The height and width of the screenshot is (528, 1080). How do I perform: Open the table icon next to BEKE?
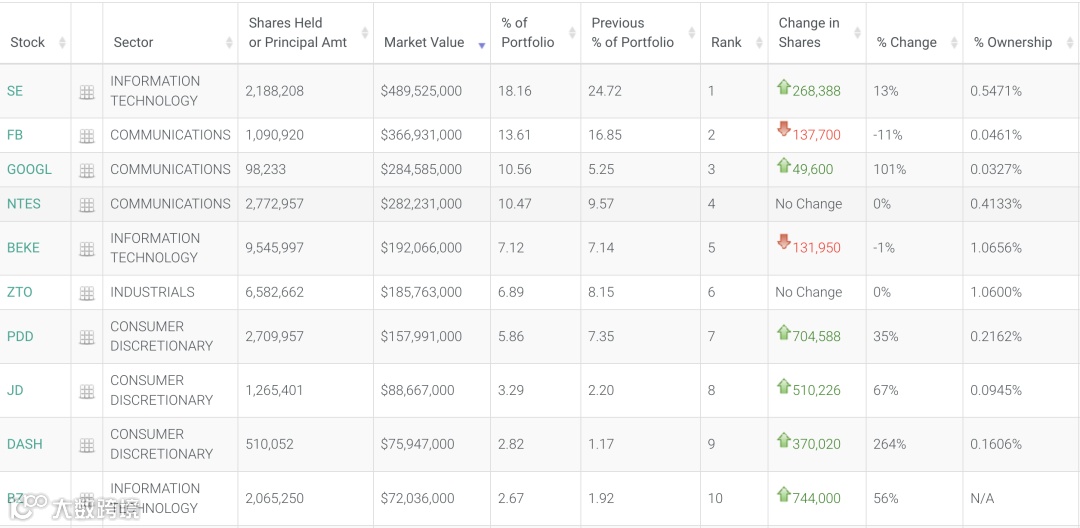[x=87, y=249]
